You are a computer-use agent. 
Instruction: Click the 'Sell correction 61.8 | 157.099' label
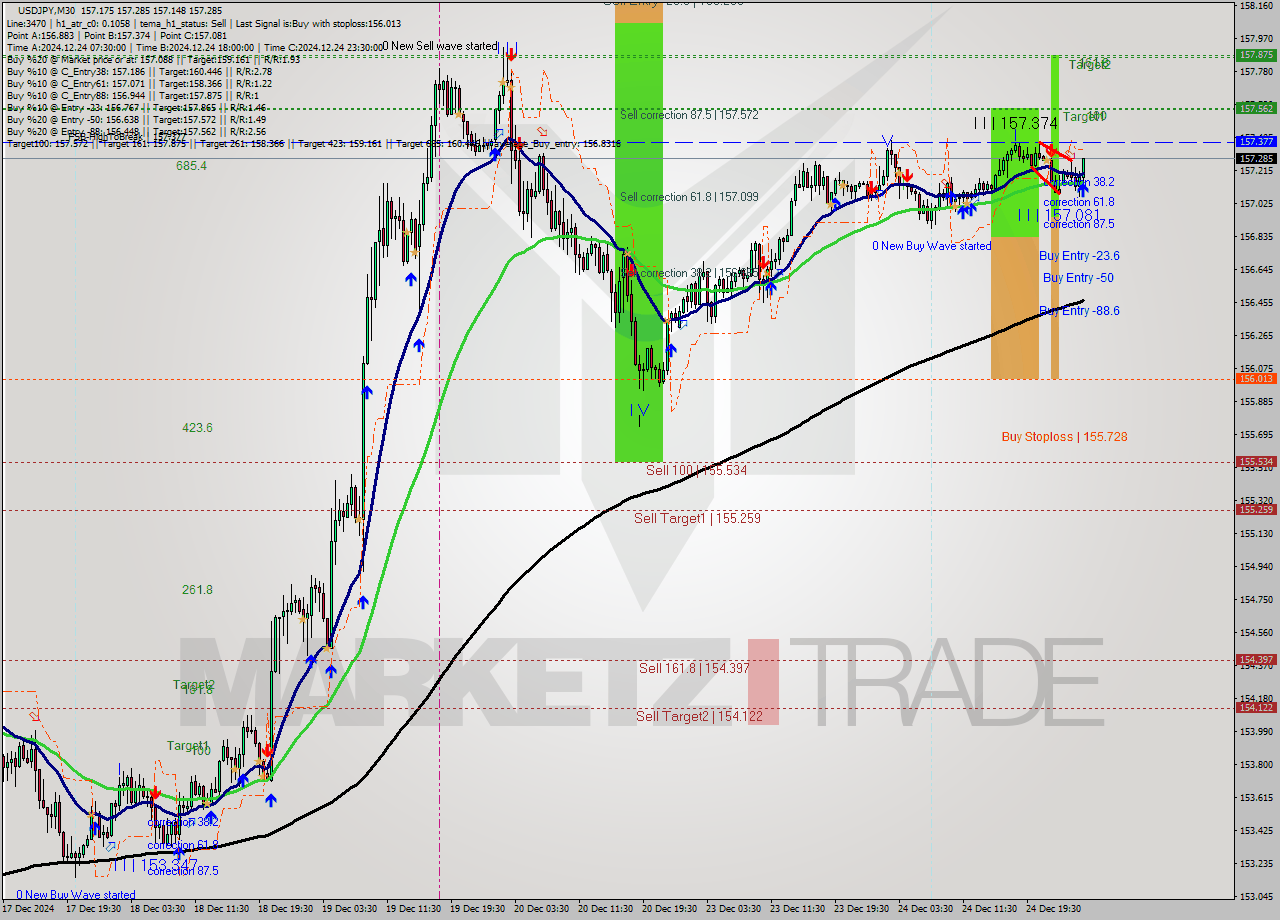point(689,197)
